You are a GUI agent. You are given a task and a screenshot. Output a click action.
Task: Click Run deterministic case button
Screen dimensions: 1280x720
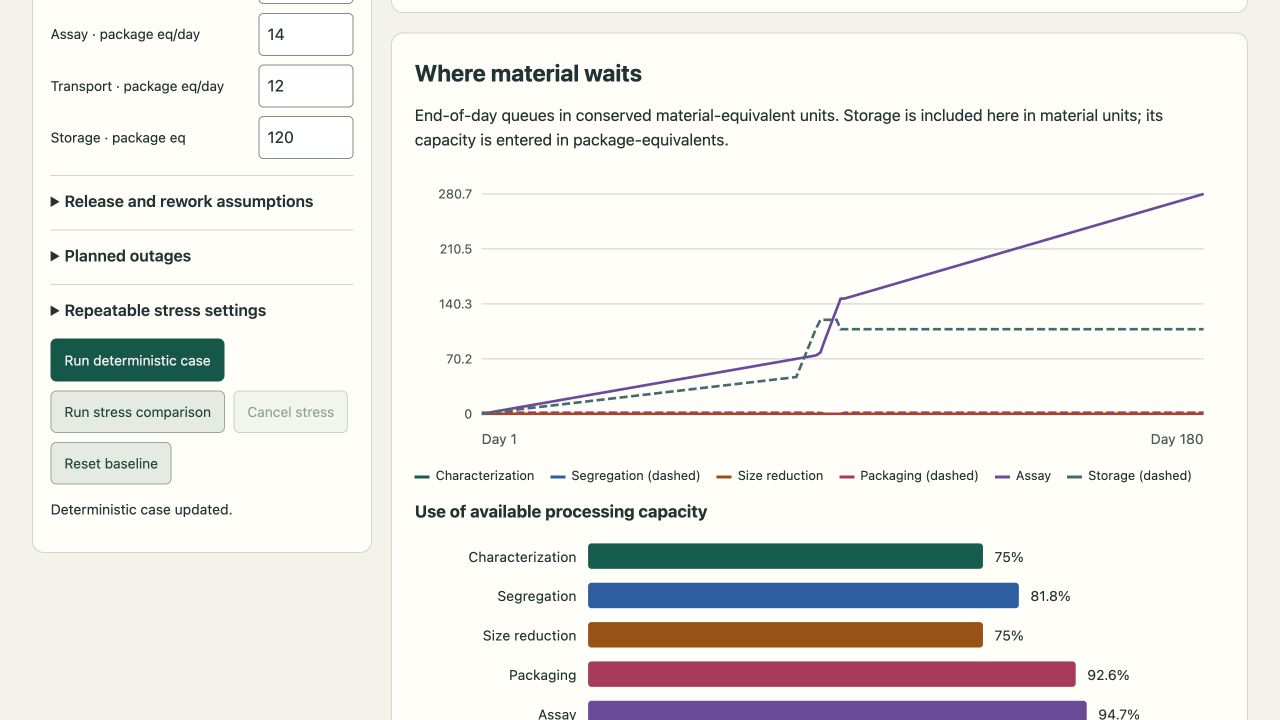[x=137, y=360]
